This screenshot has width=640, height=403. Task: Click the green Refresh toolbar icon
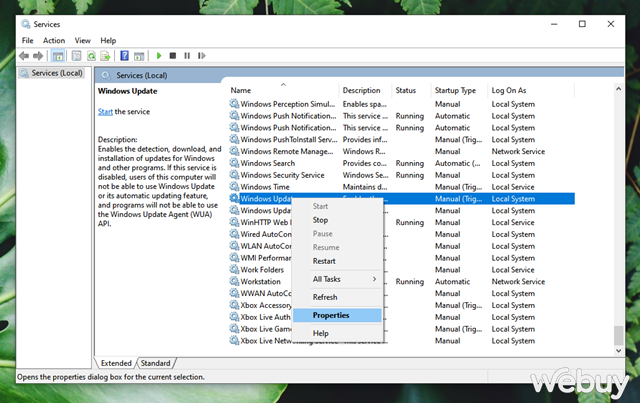[91, 56]
